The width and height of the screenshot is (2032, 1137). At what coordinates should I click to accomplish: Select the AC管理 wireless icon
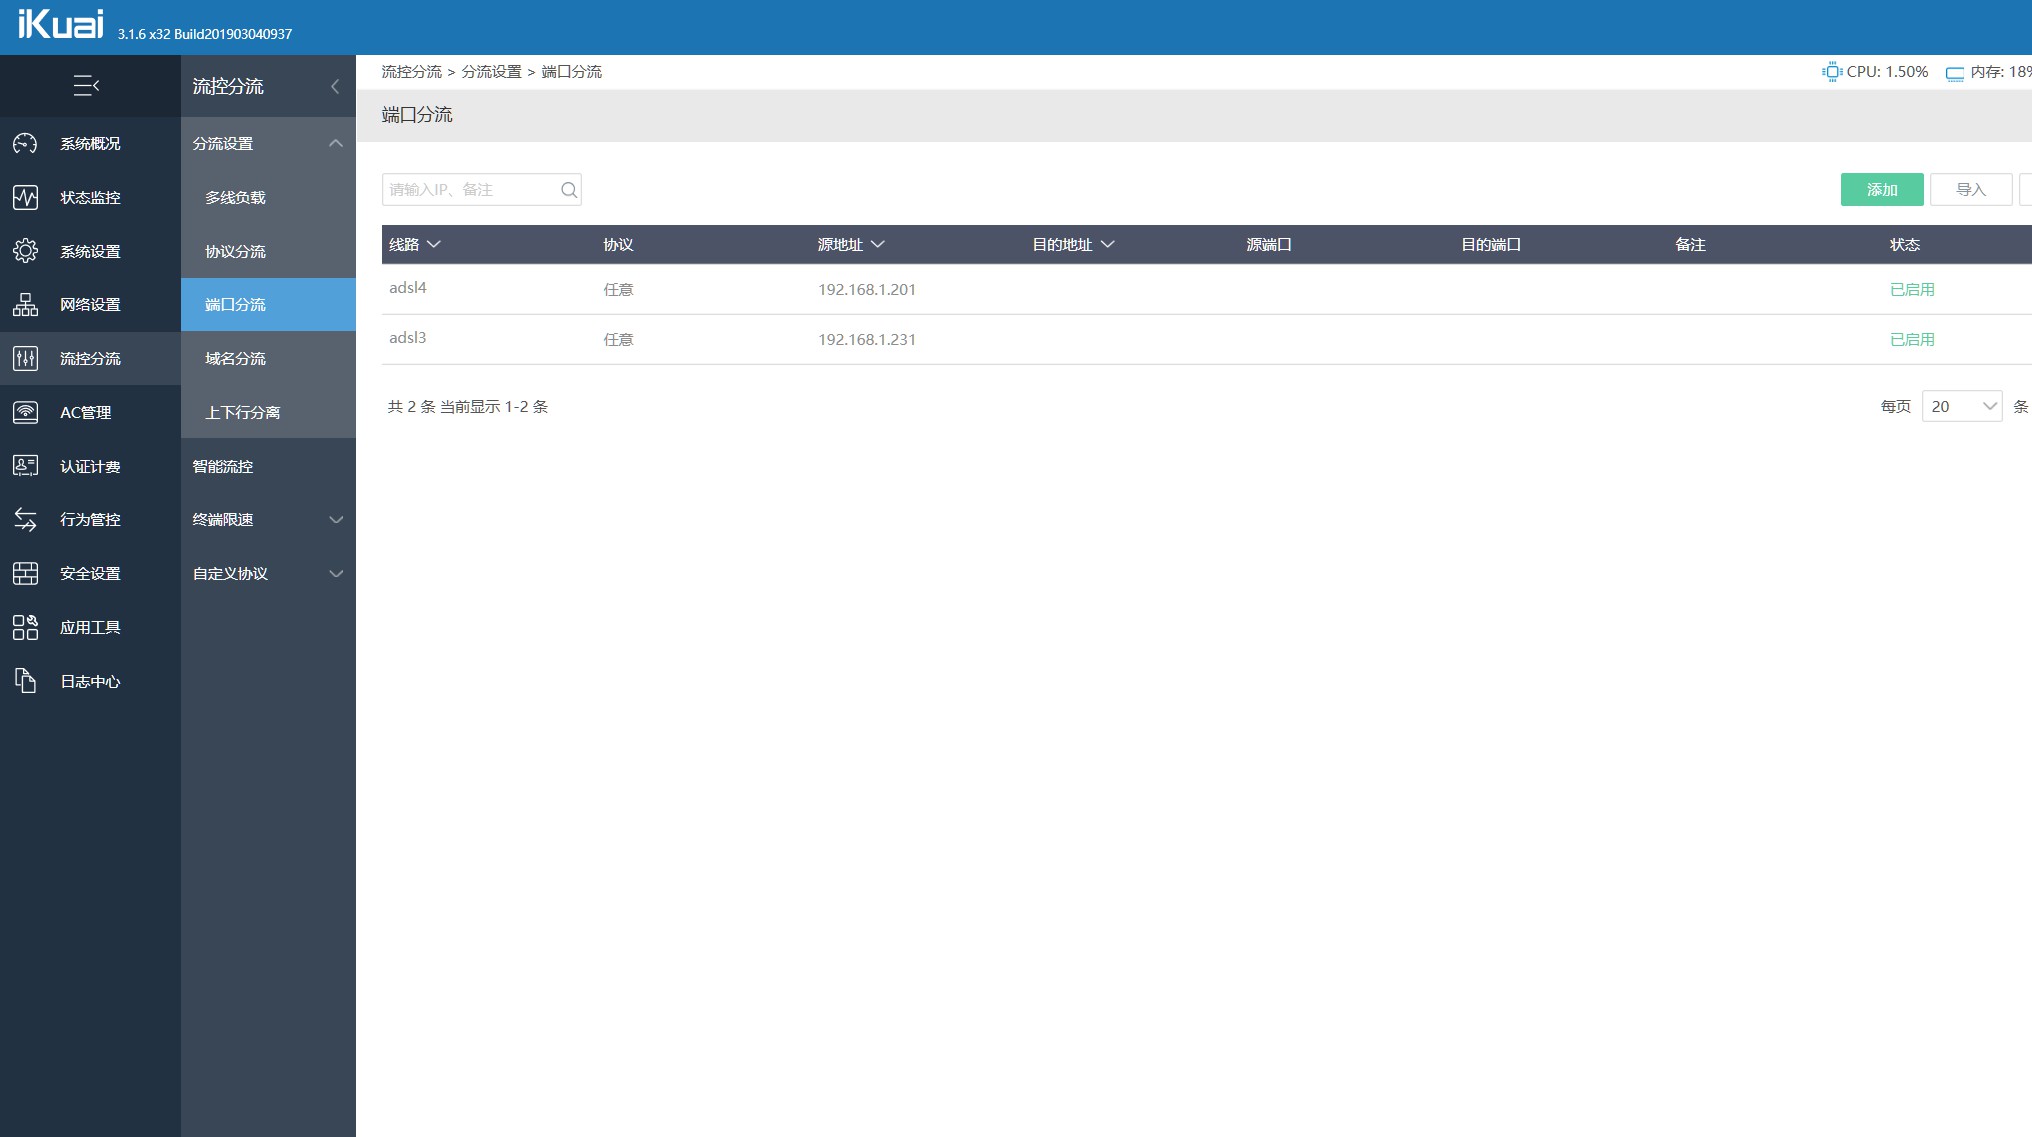point(26,412)
